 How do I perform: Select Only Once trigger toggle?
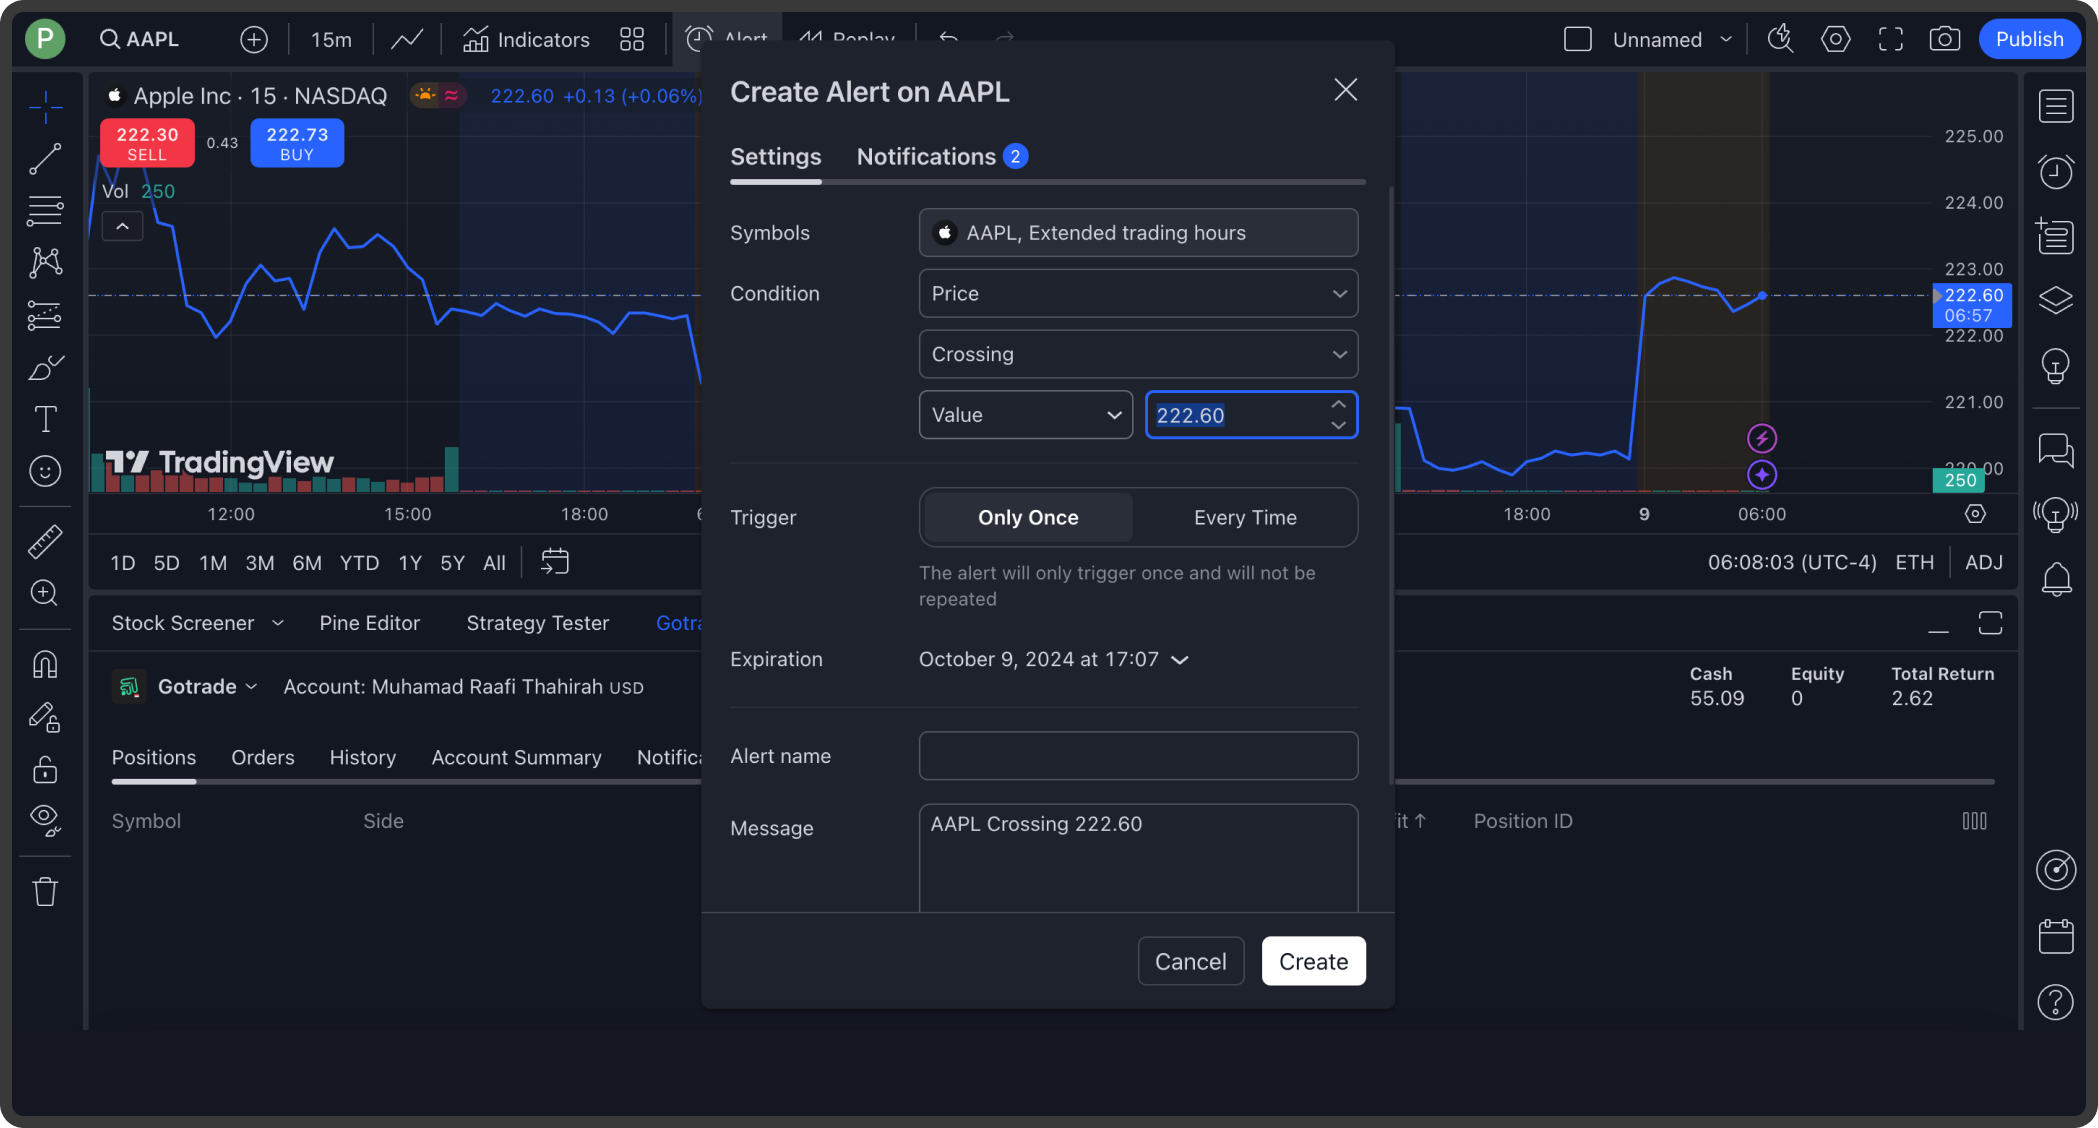pyautogui.click(x=1027, y=517)
